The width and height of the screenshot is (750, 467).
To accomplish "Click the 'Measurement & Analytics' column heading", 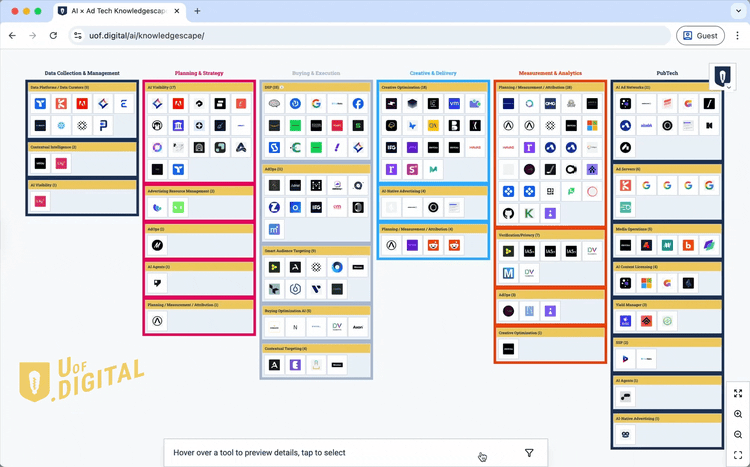I will (x=550, y=73).
